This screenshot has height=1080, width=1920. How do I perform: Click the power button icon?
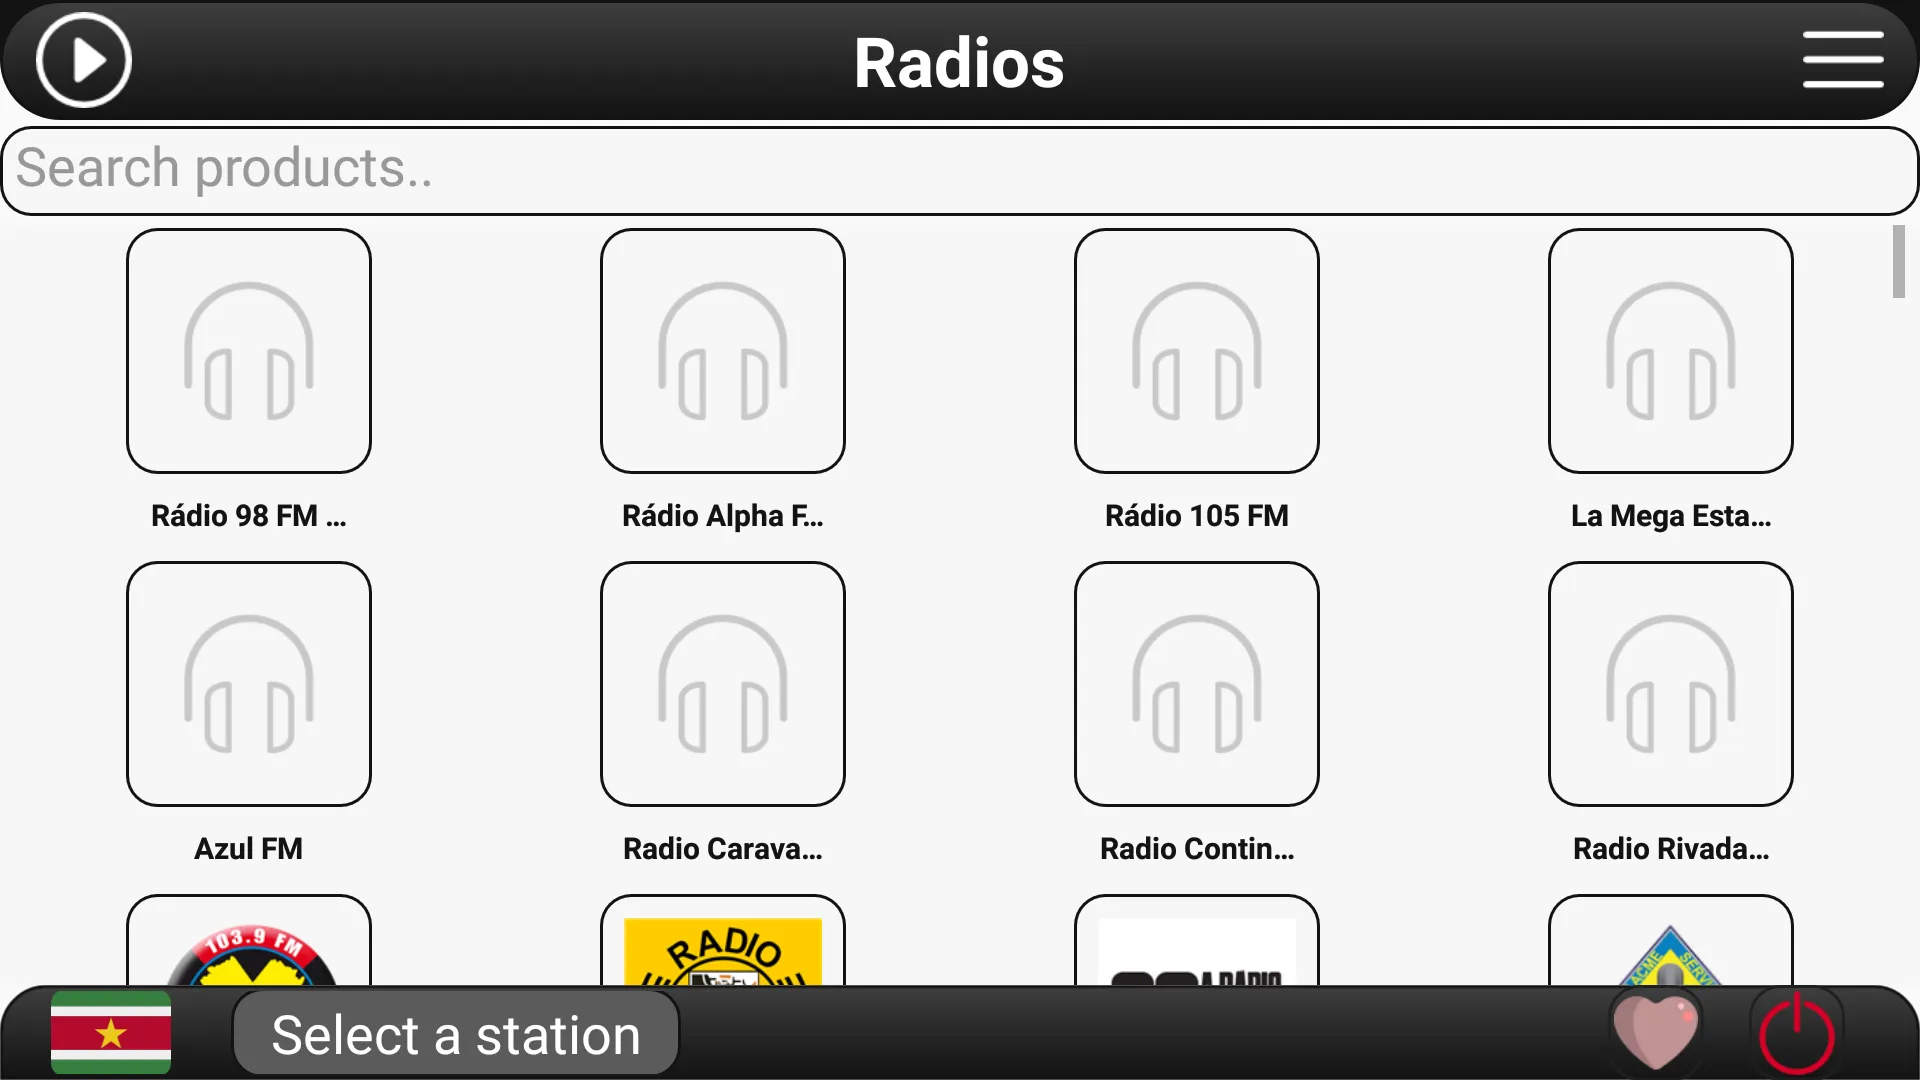[x=1799, y=1035]
